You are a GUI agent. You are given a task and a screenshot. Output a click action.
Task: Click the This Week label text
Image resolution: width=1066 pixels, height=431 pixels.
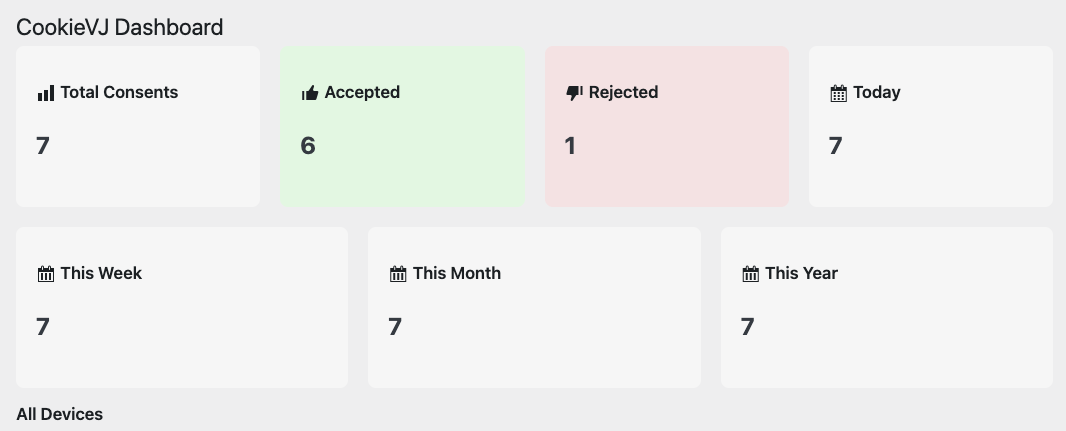coord(101,273)
